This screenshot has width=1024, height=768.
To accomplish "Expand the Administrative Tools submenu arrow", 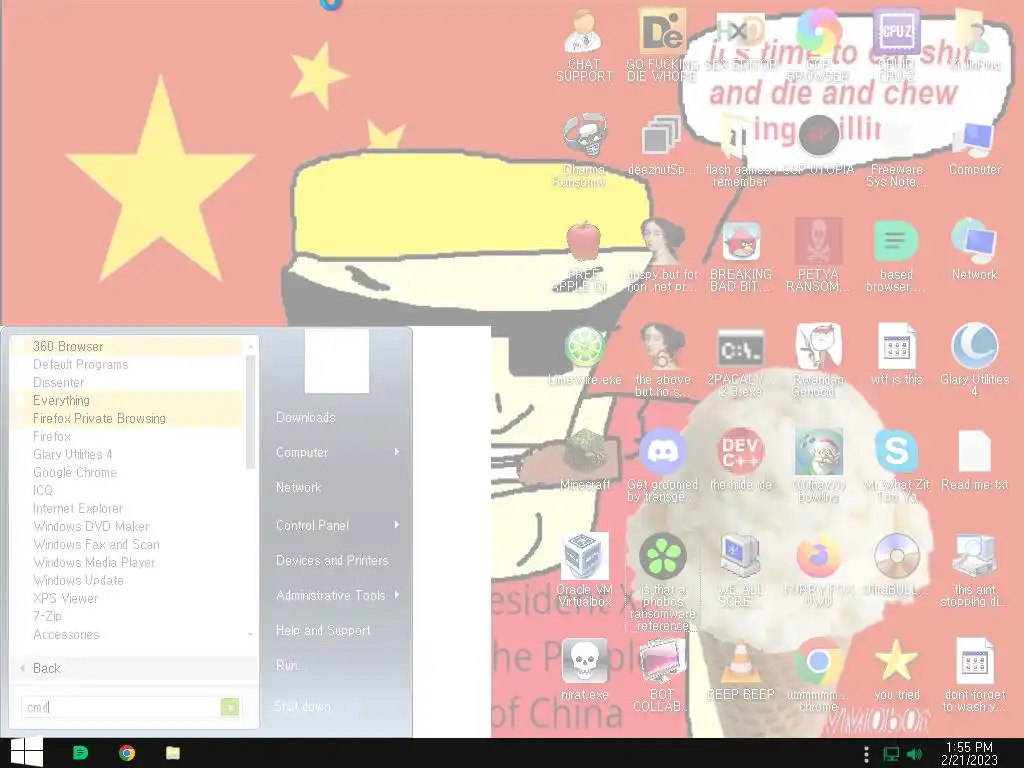I will click(396, 595).
